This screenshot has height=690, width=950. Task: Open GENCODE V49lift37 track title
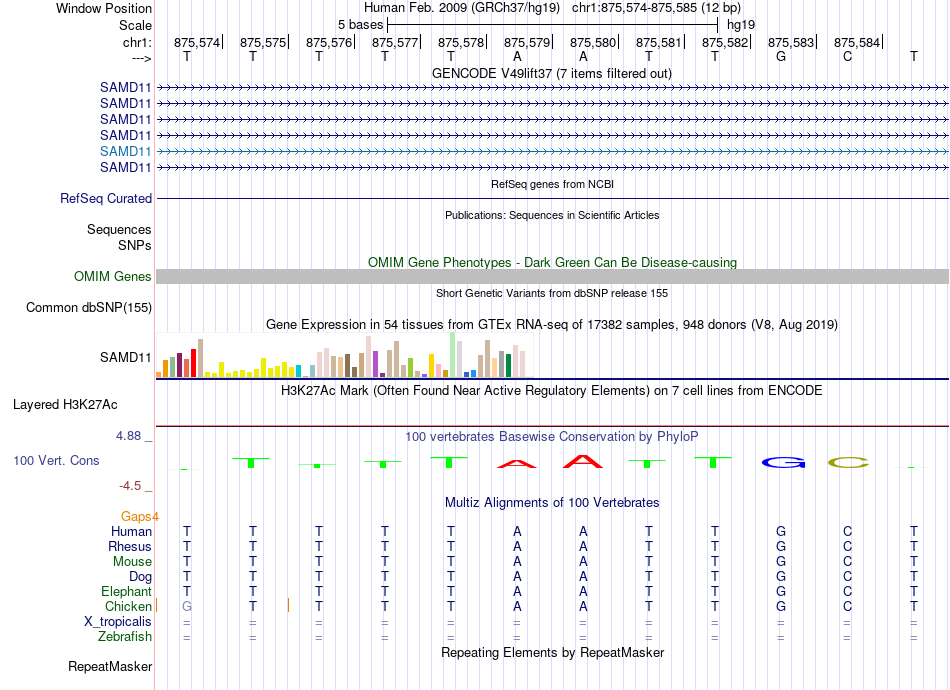point(552,73)
